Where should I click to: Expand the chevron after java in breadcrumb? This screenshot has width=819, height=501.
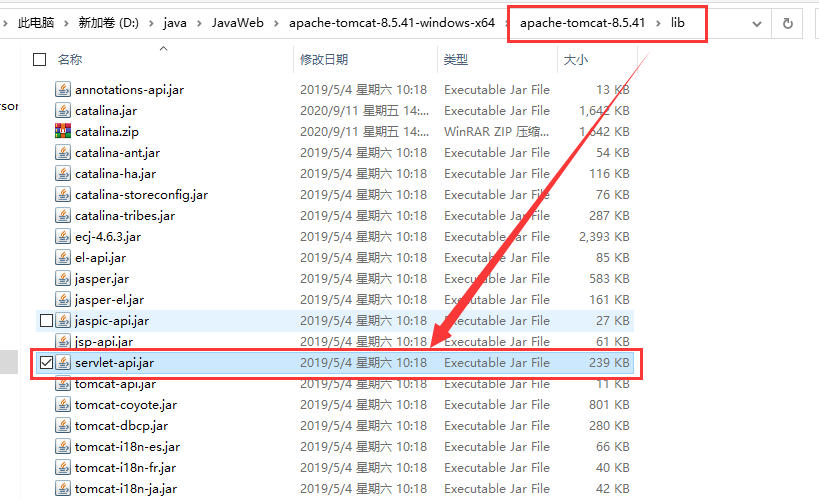pos(199,23)
